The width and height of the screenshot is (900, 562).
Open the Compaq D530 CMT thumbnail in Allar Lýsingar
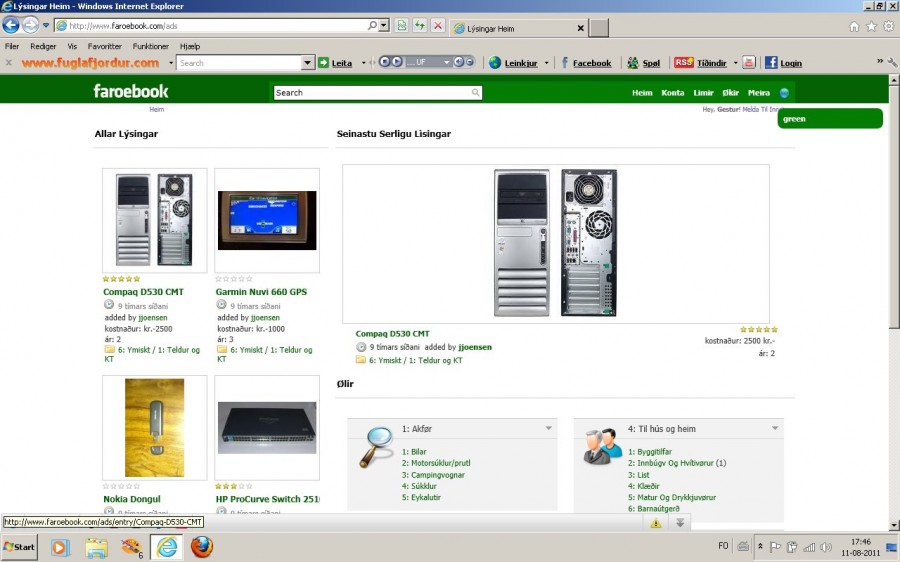[154, 220]
